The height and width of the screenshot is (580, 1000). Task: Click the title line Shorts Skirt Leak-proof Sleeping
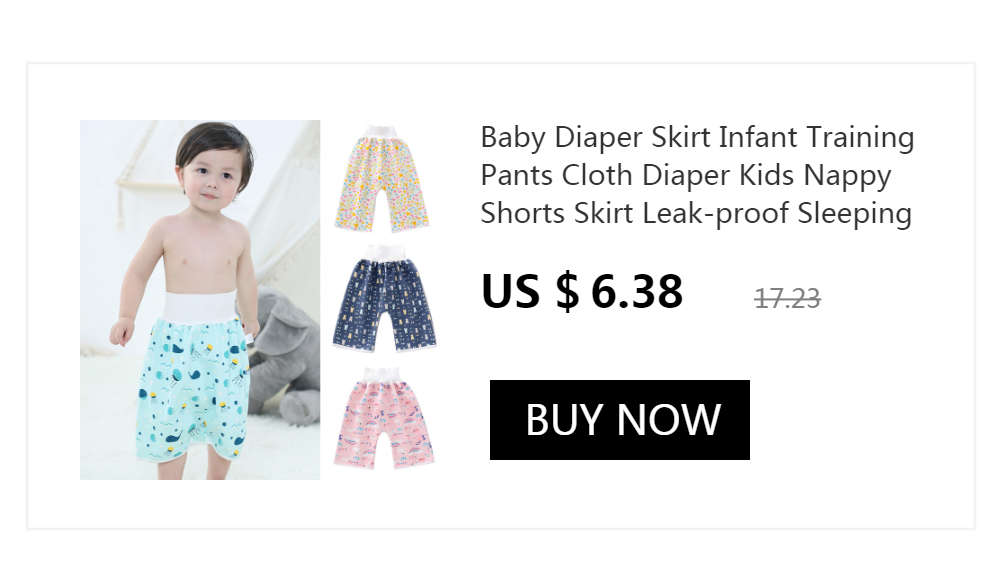point(696,214)
